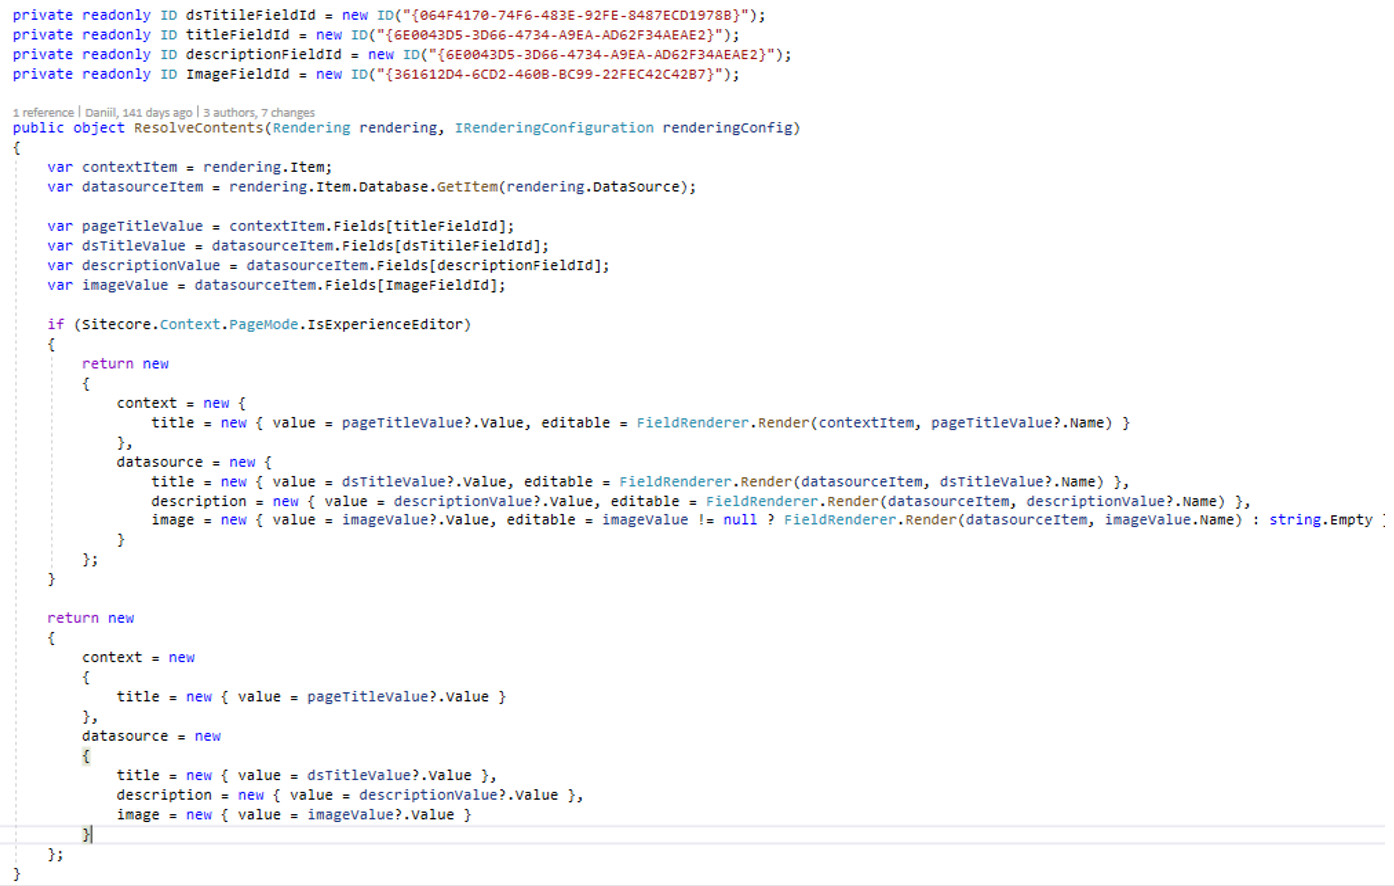Click the "Daniil, 141 days ago" CodeLens
The image size is (1394, 886).
[x=138, y=113]
